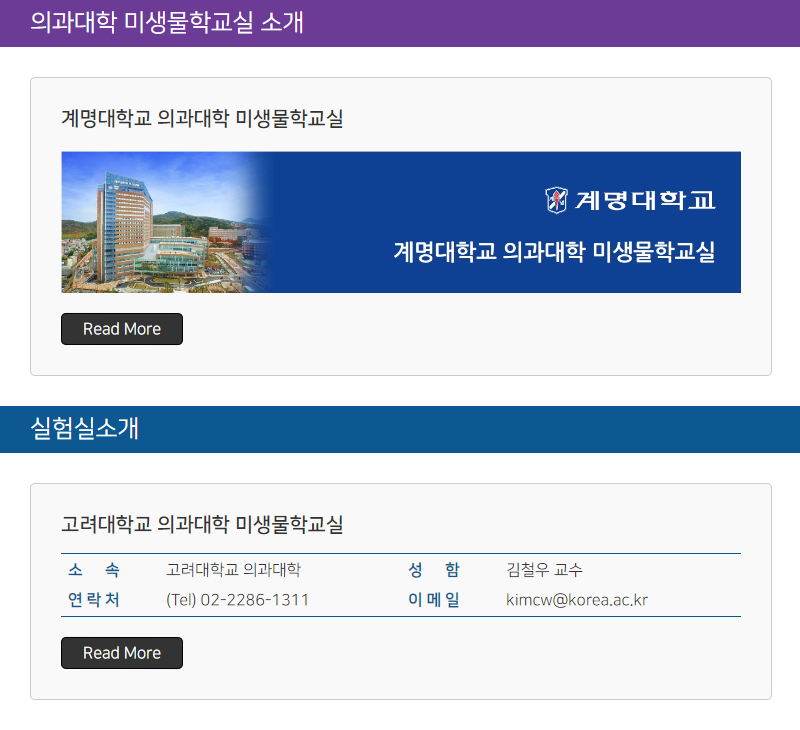
Task: Click the heading 고려대학교 의과대학 미생물학교실 card title
Action: (202, 524)
